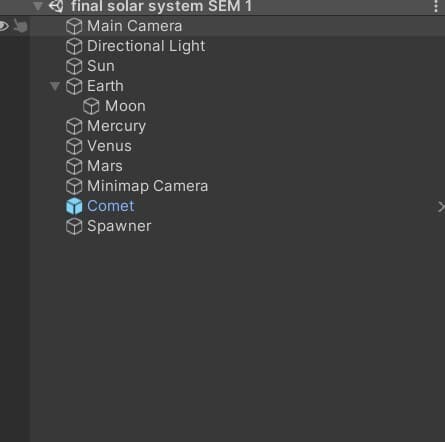Open Comet prefab via right chevron arrow
Screen dimensions: 445x442
[441, 207]
